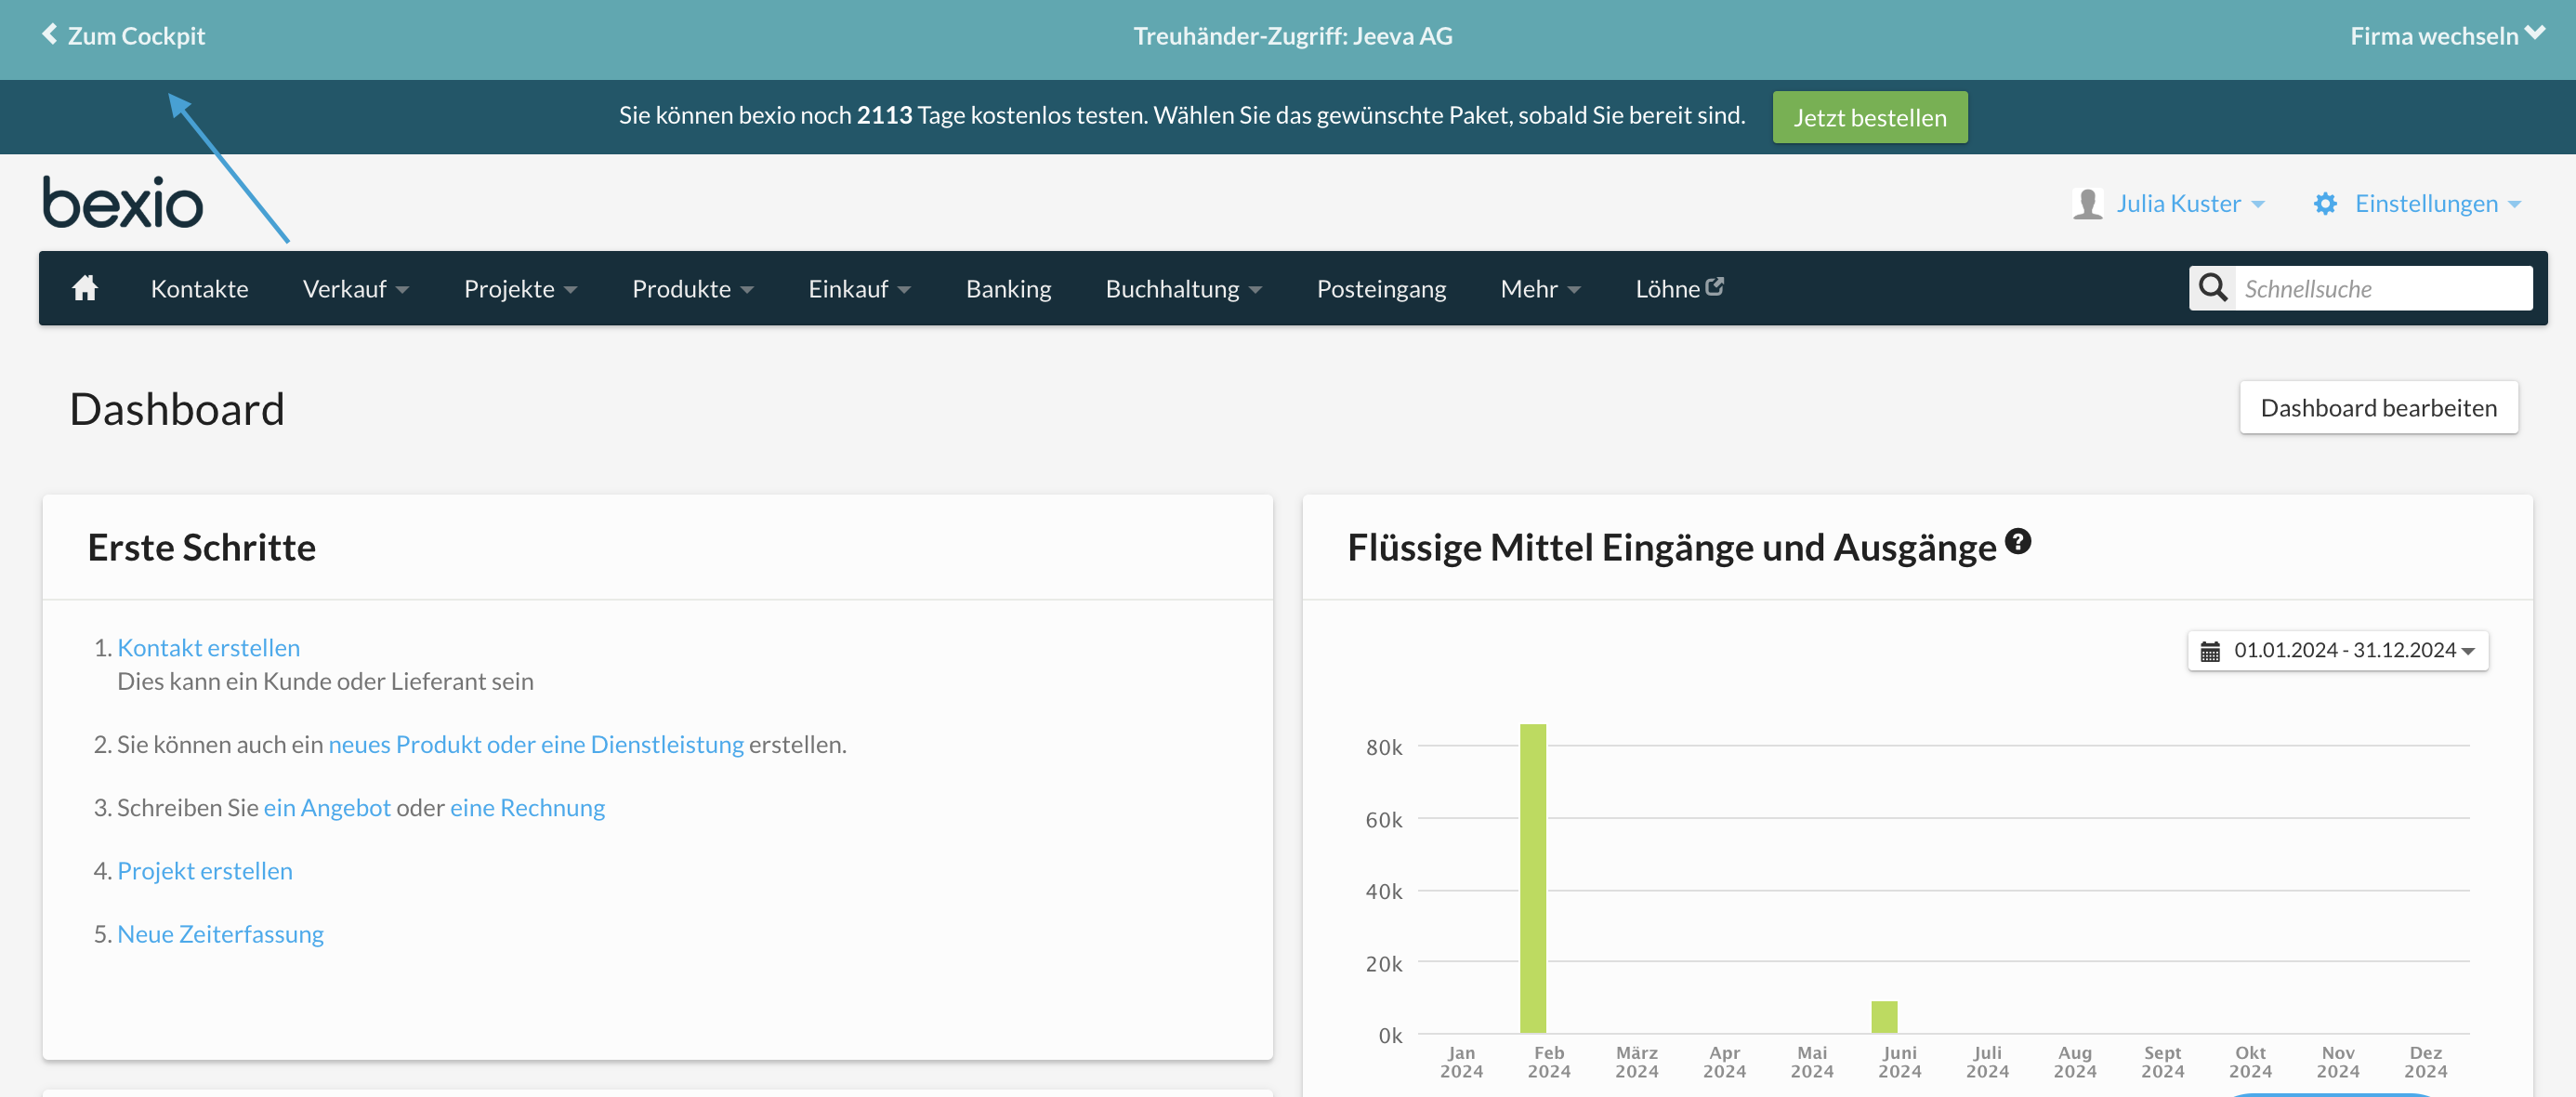This screenshot has width=2576, height=1097.
Task: Click the bexio logo
Action: pyautogui.click(x=123, y=203)
